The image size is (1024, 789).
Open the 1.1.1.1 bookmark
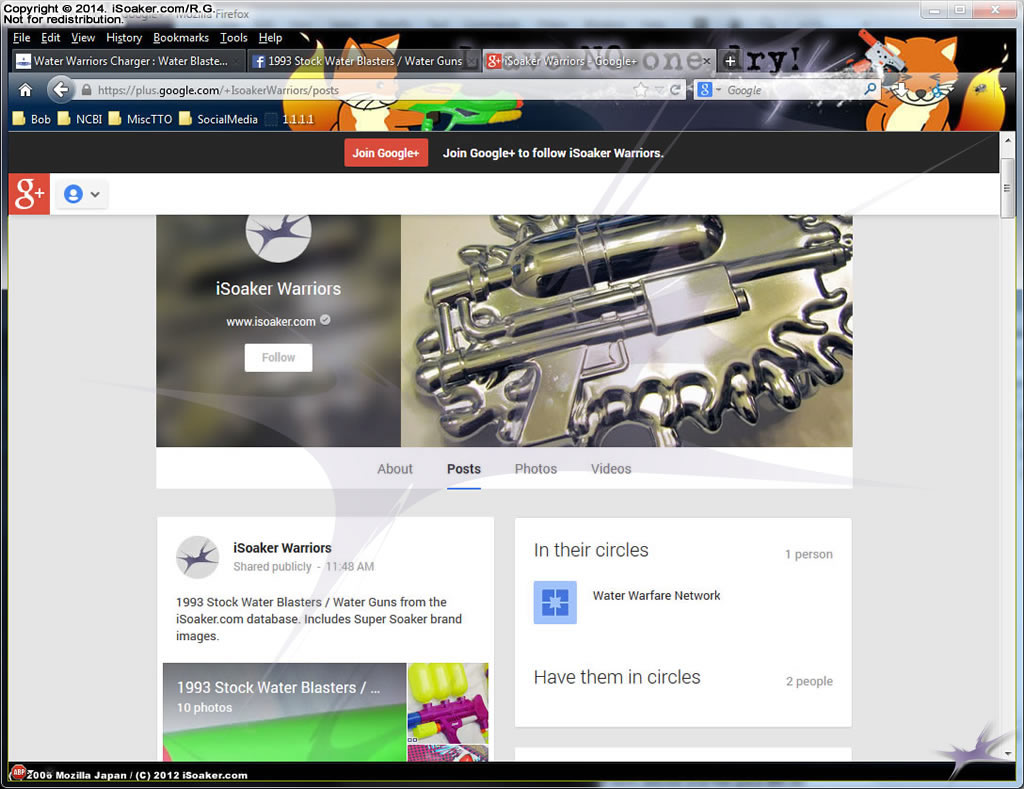[289, 119]
